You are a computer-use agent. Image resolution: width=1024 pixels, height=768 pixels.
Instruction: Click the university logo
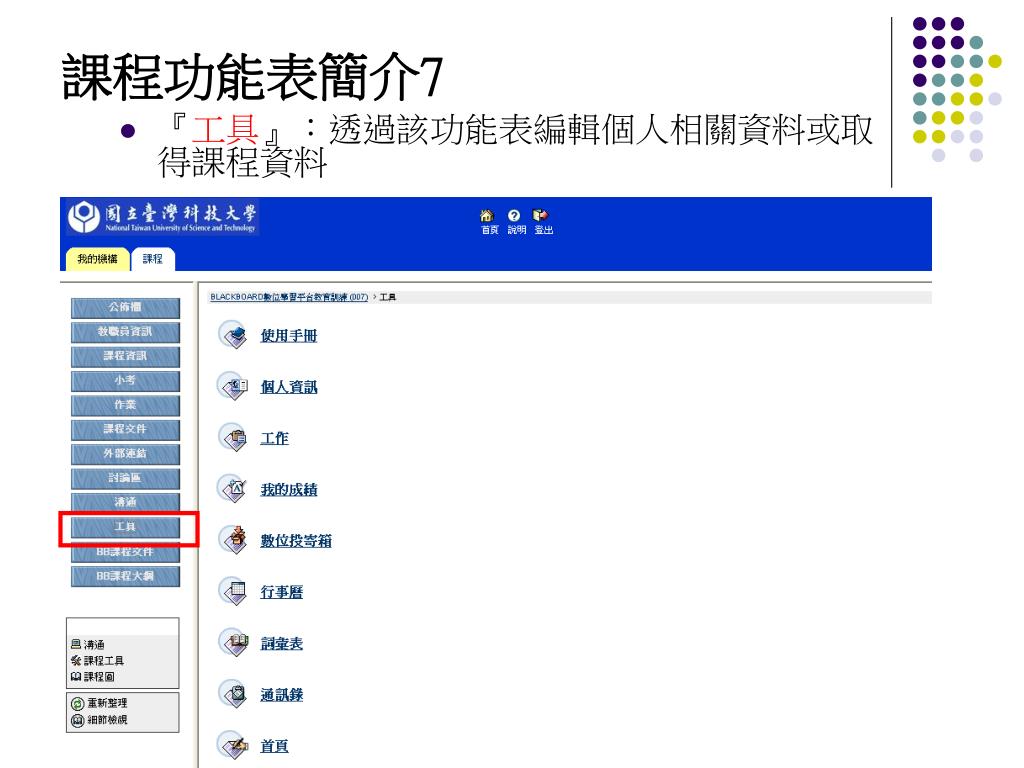click(x=163, y=217)
